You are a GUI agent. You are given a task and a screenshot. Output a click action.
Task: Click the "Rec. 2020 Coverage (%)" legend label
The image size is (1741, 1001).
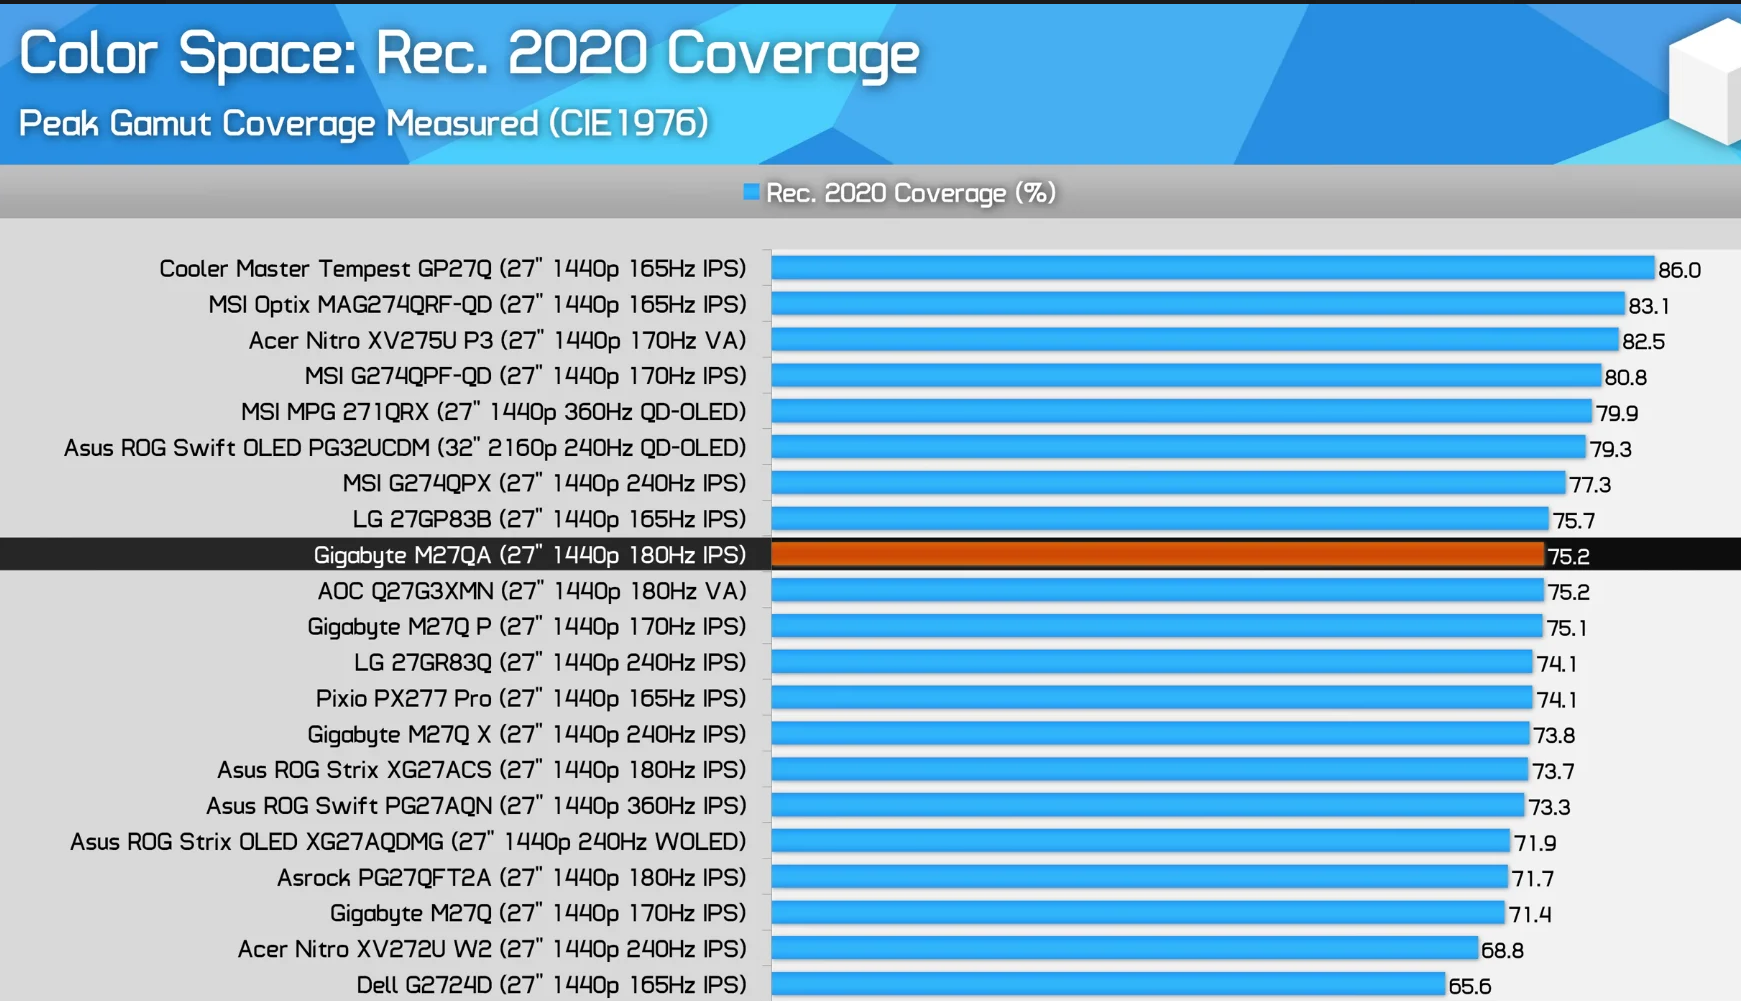pos(911,193)
